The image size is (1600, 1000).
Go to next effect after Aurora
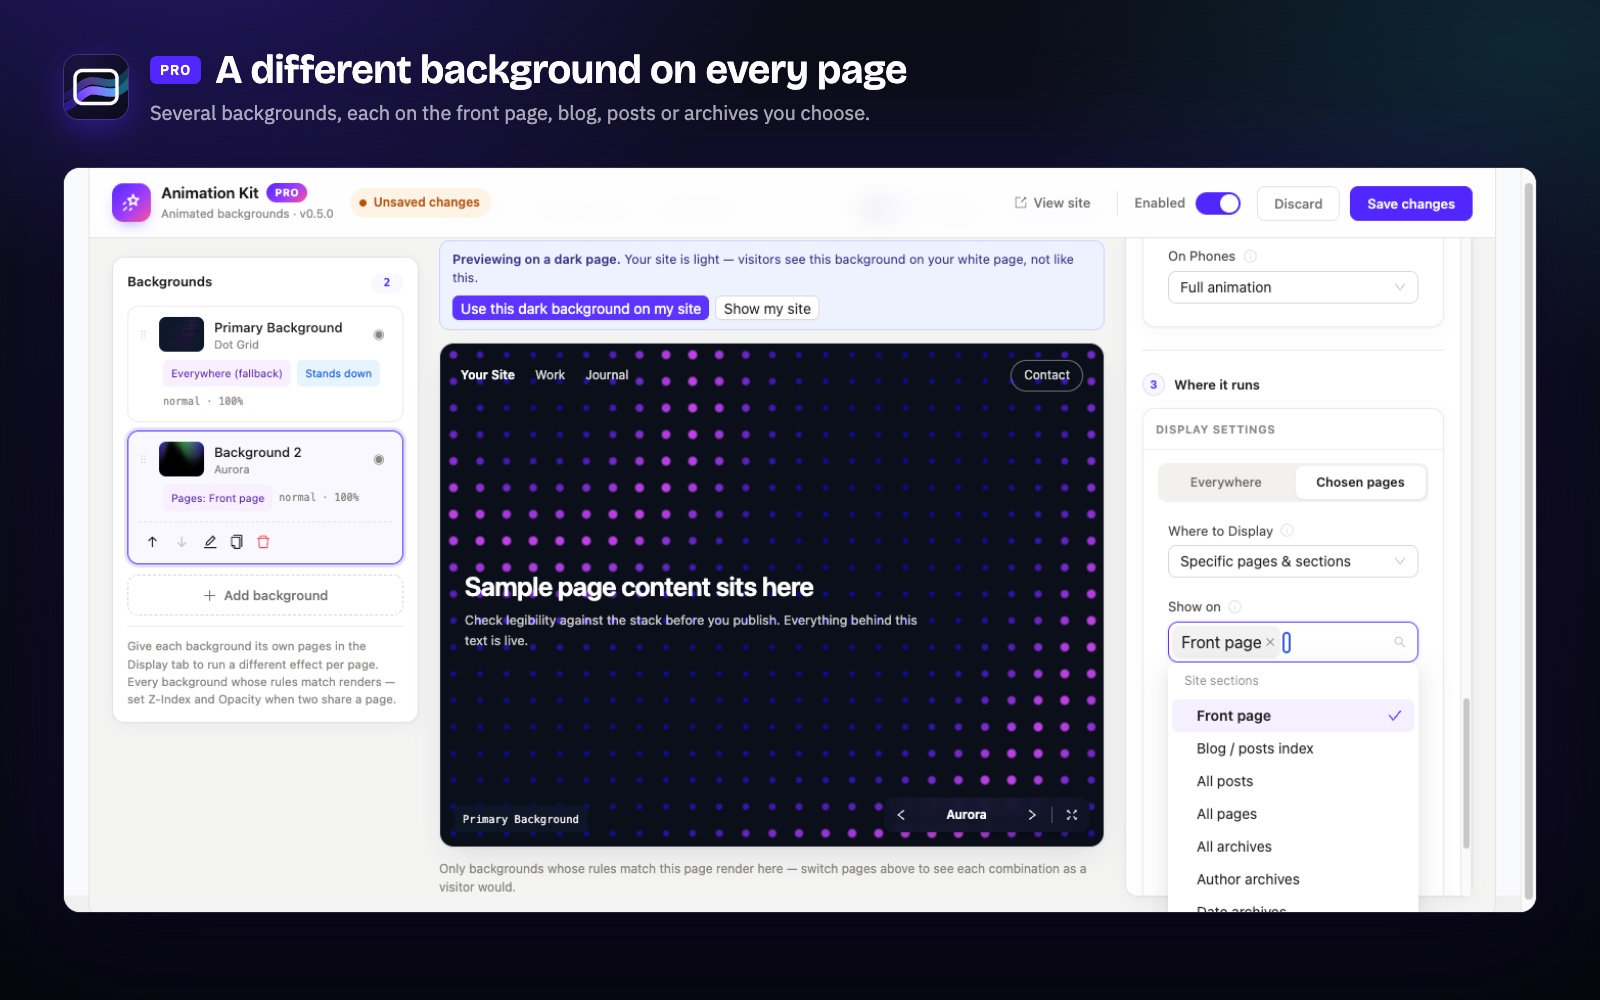point(1032,815)
